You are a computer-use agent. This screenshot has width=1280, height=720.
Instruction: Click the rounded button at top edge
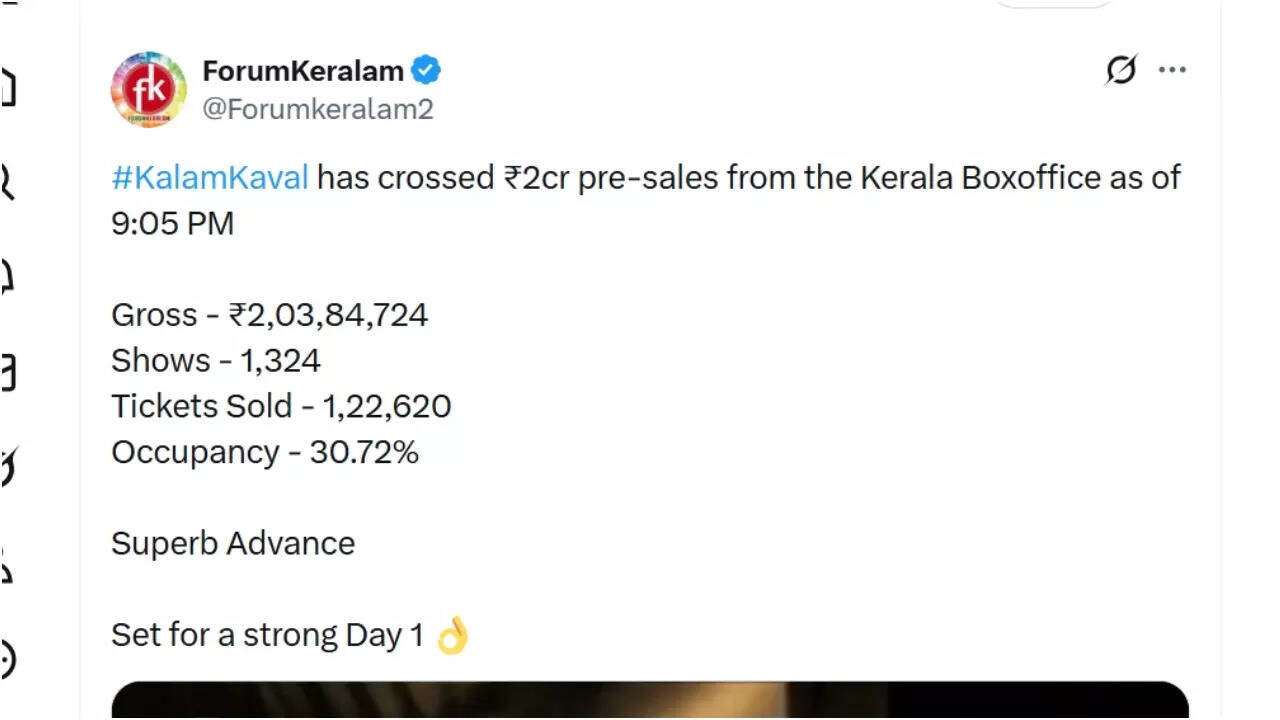(1052, 3)
